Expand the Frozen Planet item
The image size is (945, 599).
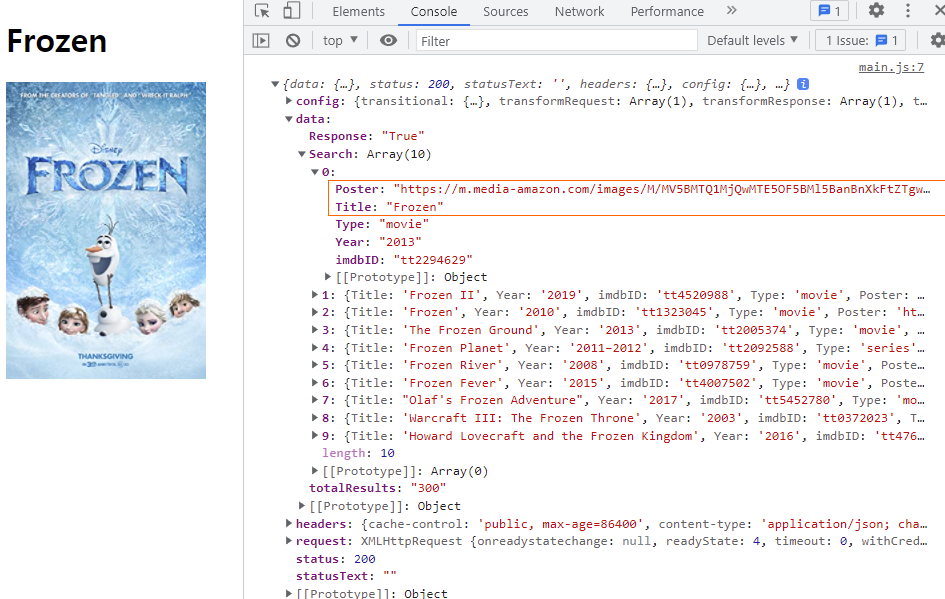[x=315, y=348]
